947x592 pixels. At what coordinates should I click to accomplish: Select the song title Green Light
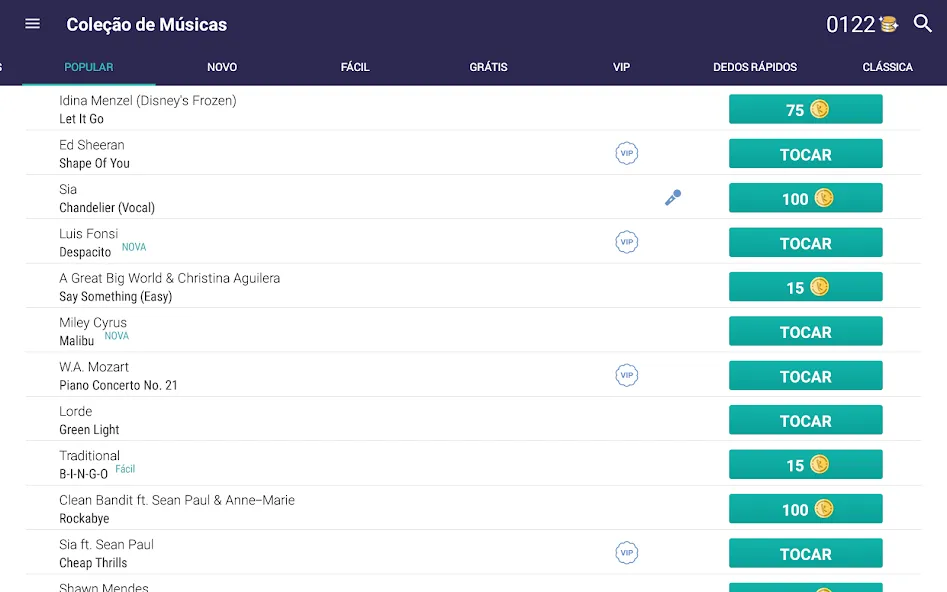[x=89, y=430]
